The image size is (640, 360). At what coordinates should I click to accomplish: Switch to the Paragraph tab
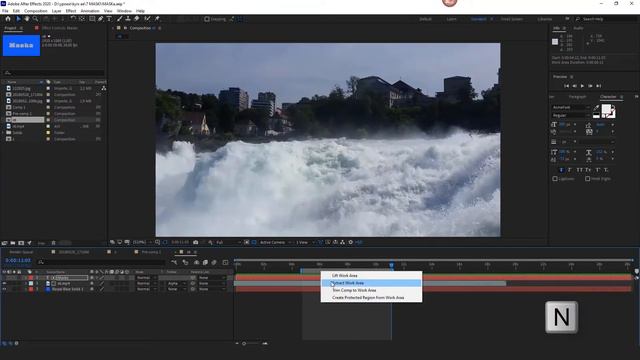pos(577,97)
